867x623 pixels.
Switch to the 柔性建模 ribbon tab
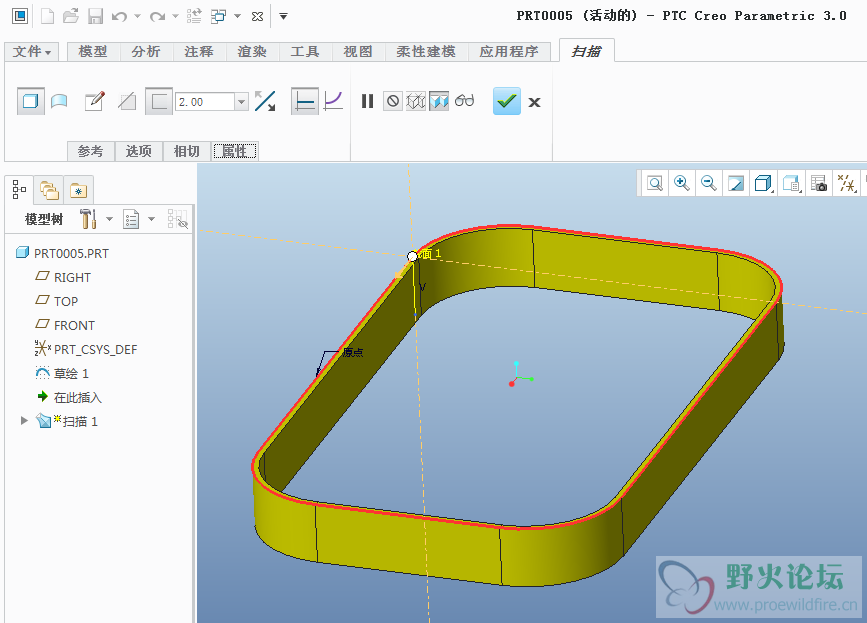pos(426,51)
